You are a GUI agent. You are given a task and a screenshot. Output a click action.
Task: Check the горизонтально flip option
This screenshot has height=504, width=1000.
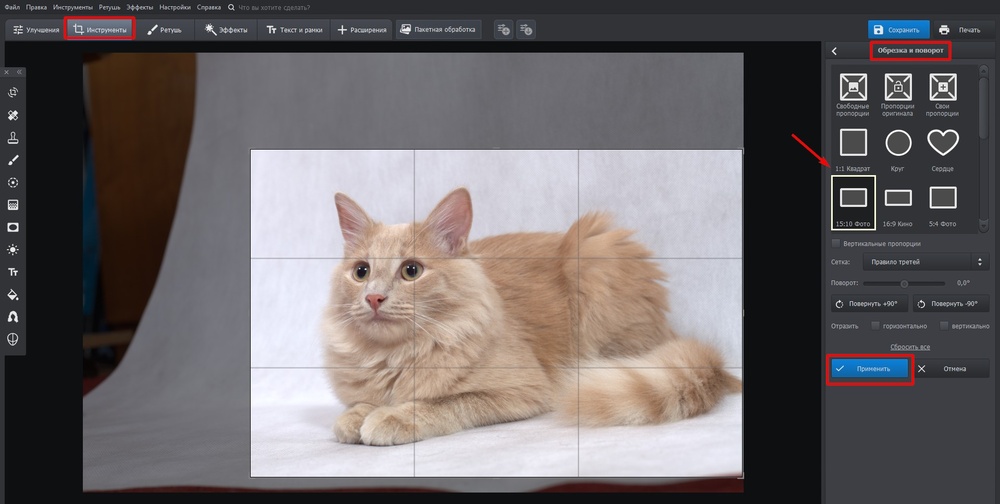click(875, 325)
